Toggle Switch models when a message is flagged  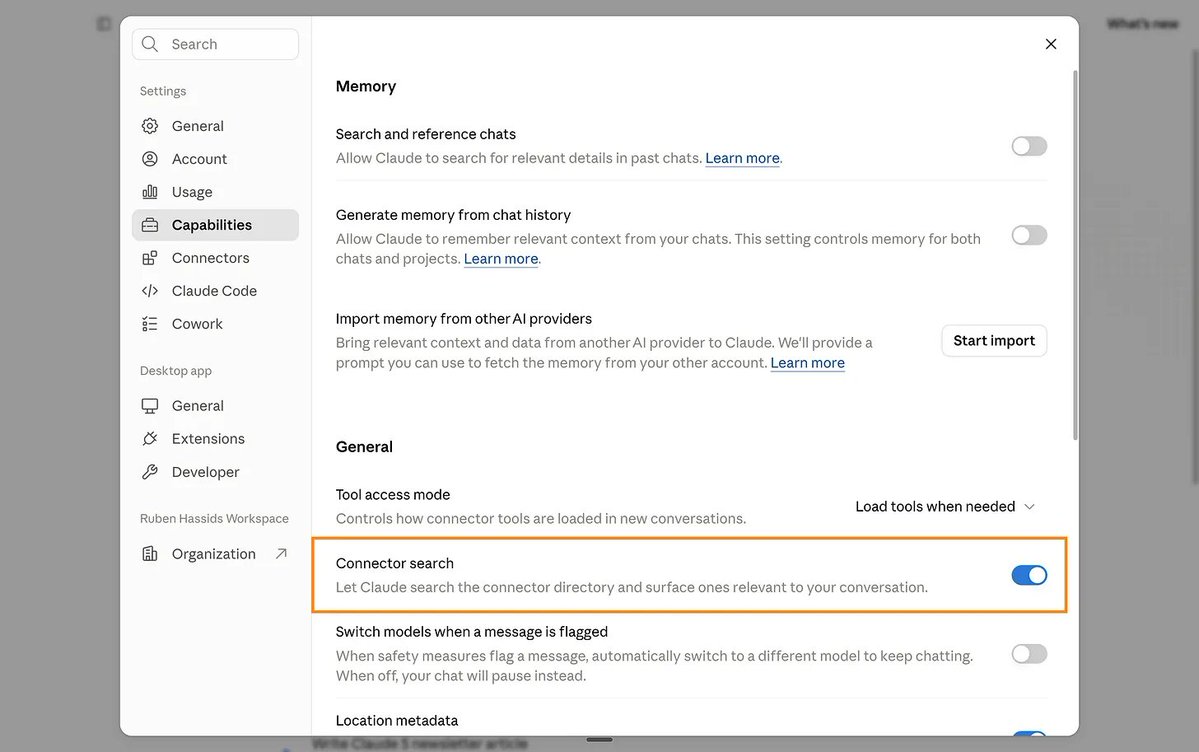[1028, 653]
